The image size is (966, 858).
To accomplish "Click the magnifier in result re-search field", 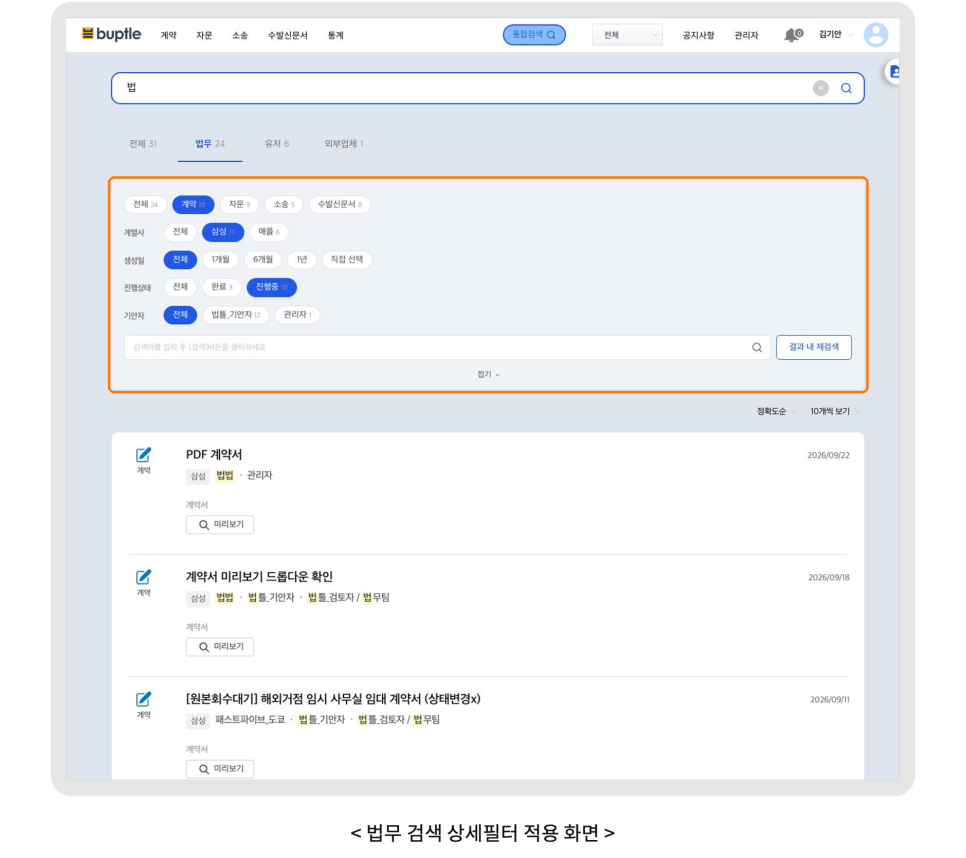I will tap(757, 347).
